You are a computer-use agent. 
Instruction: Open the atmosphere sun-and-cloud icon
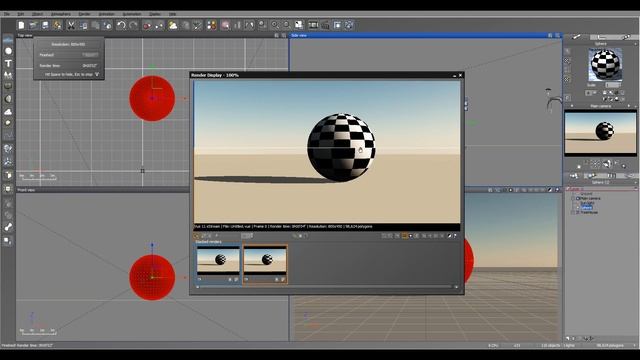pos(173,25)
